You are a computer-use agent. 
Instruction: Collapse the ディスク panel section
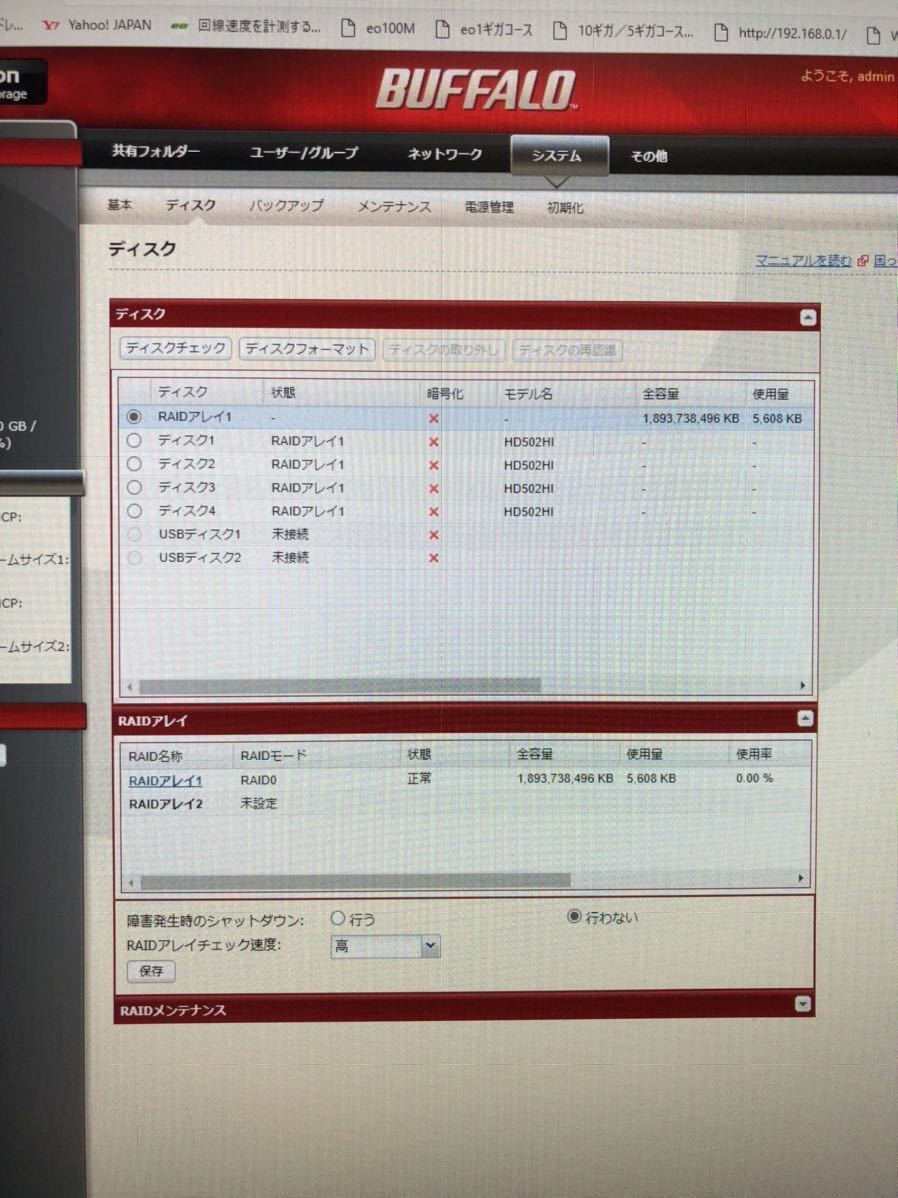808,318
